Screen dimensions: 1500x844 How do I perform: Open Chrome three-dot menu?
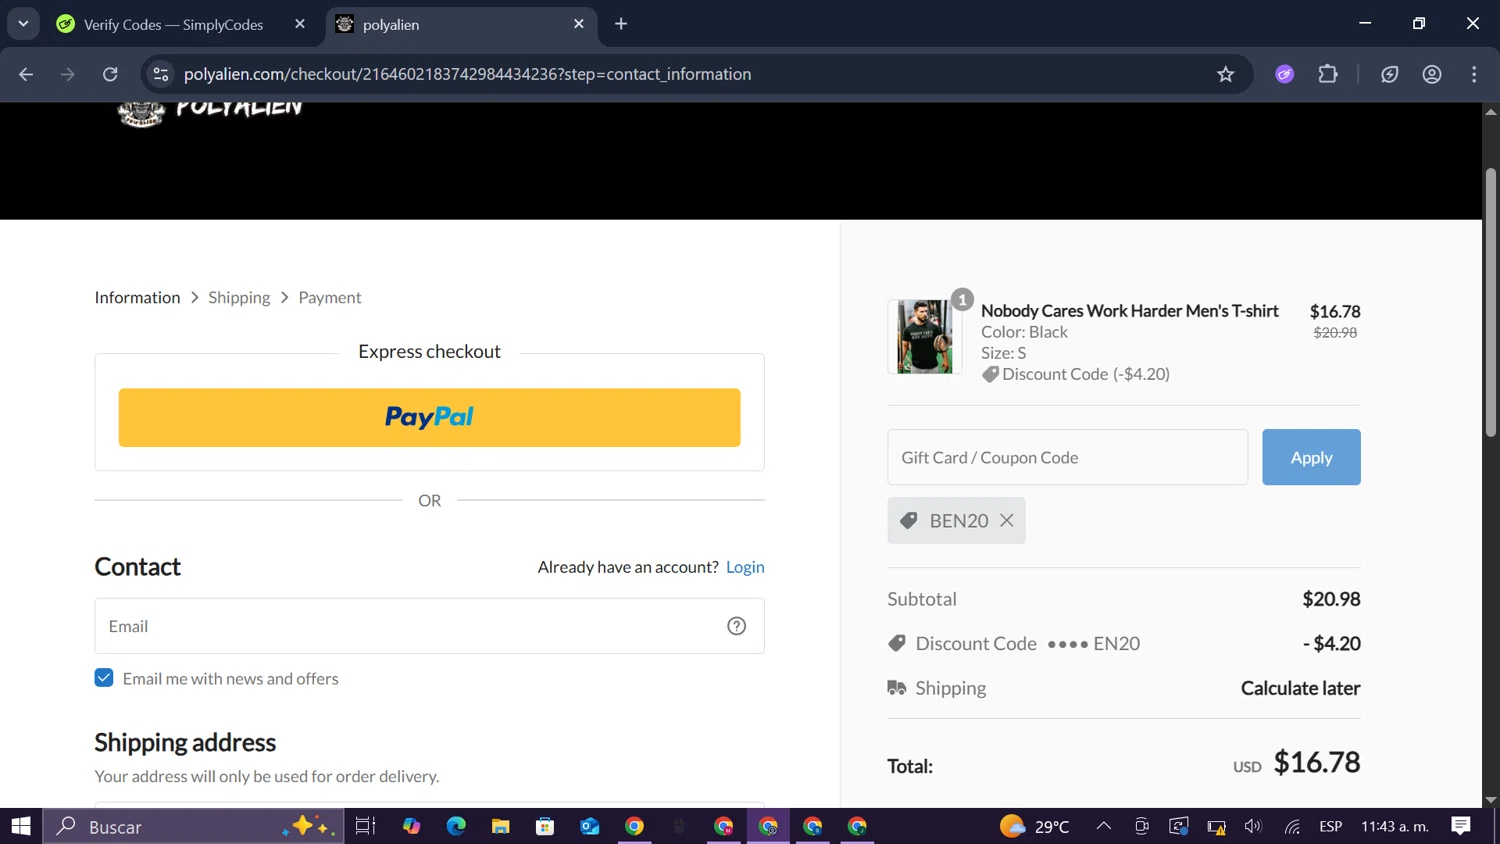pos(1474,74)
